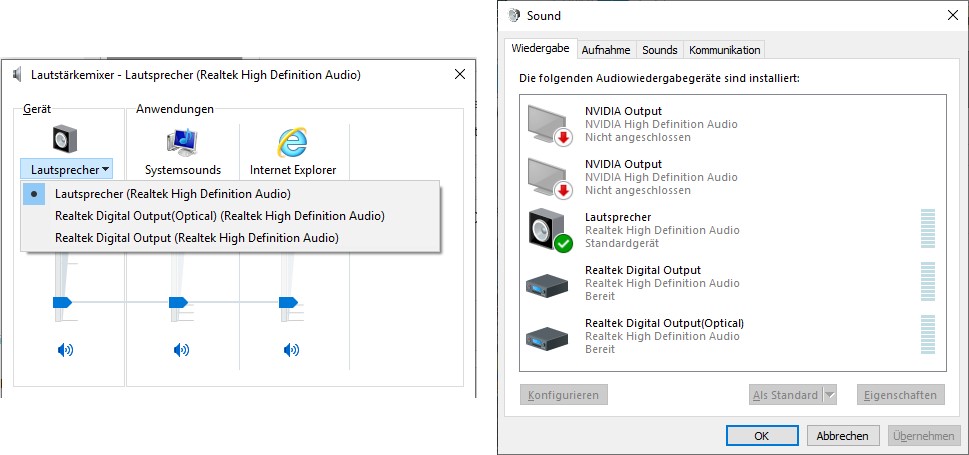The width and height of the screenshot is (969, 455).
Task: Switch to the Aufnahme tab
Action: tap(606, 50)
